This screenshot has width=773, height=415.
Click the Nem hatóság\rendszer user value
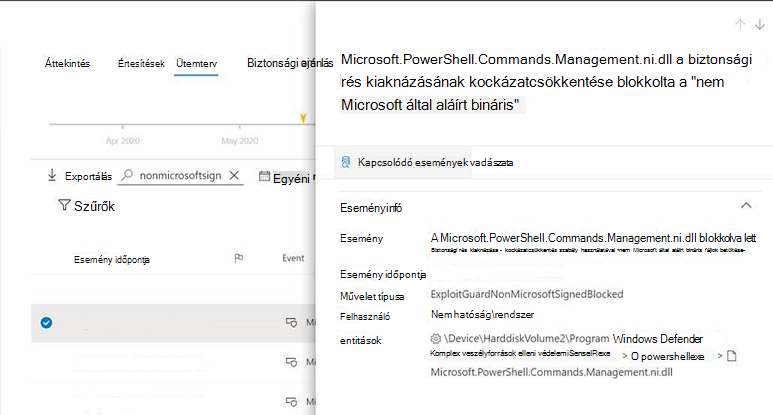tap(483, 314)
